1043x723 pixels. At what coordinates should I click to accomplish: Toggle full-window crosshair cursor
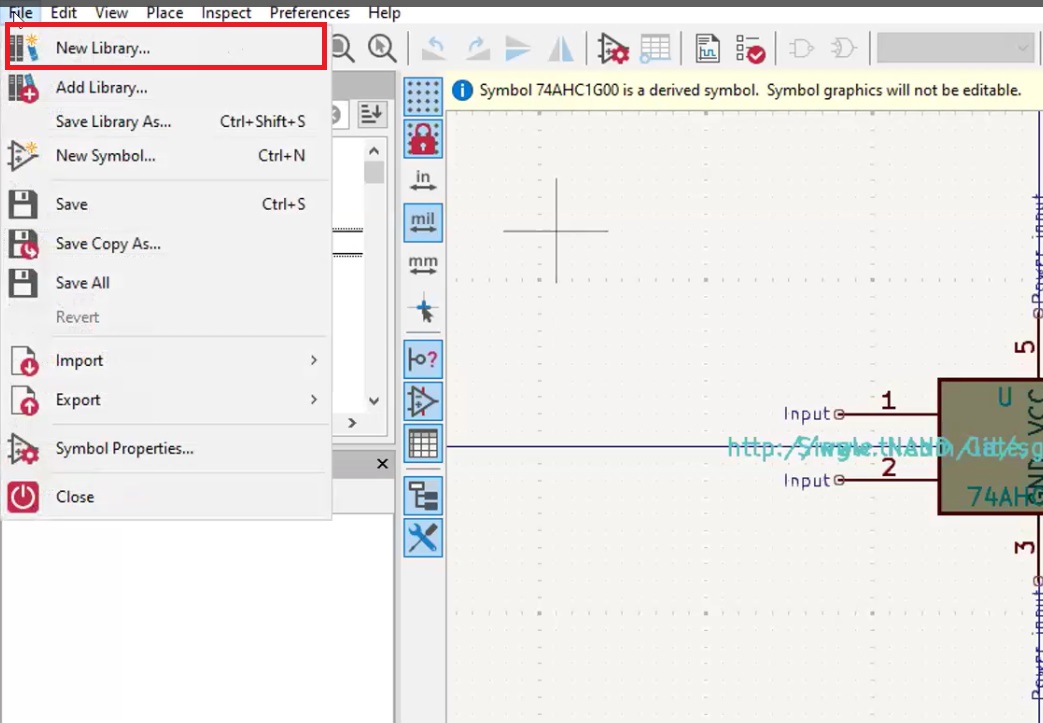423,310
